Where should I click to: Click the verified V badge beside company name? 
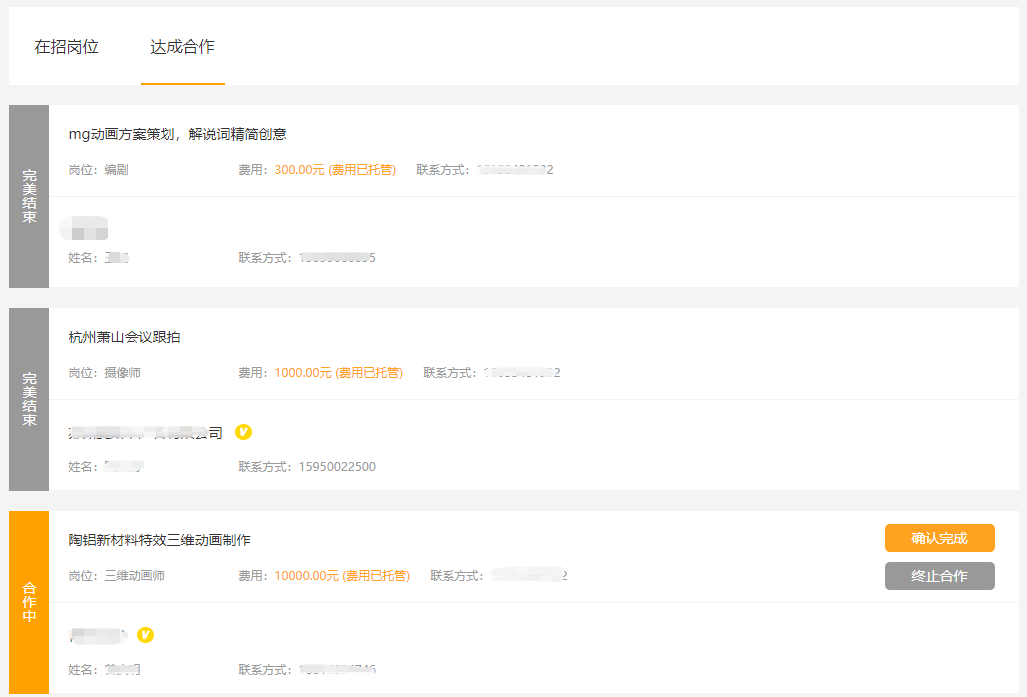point(243,432)
